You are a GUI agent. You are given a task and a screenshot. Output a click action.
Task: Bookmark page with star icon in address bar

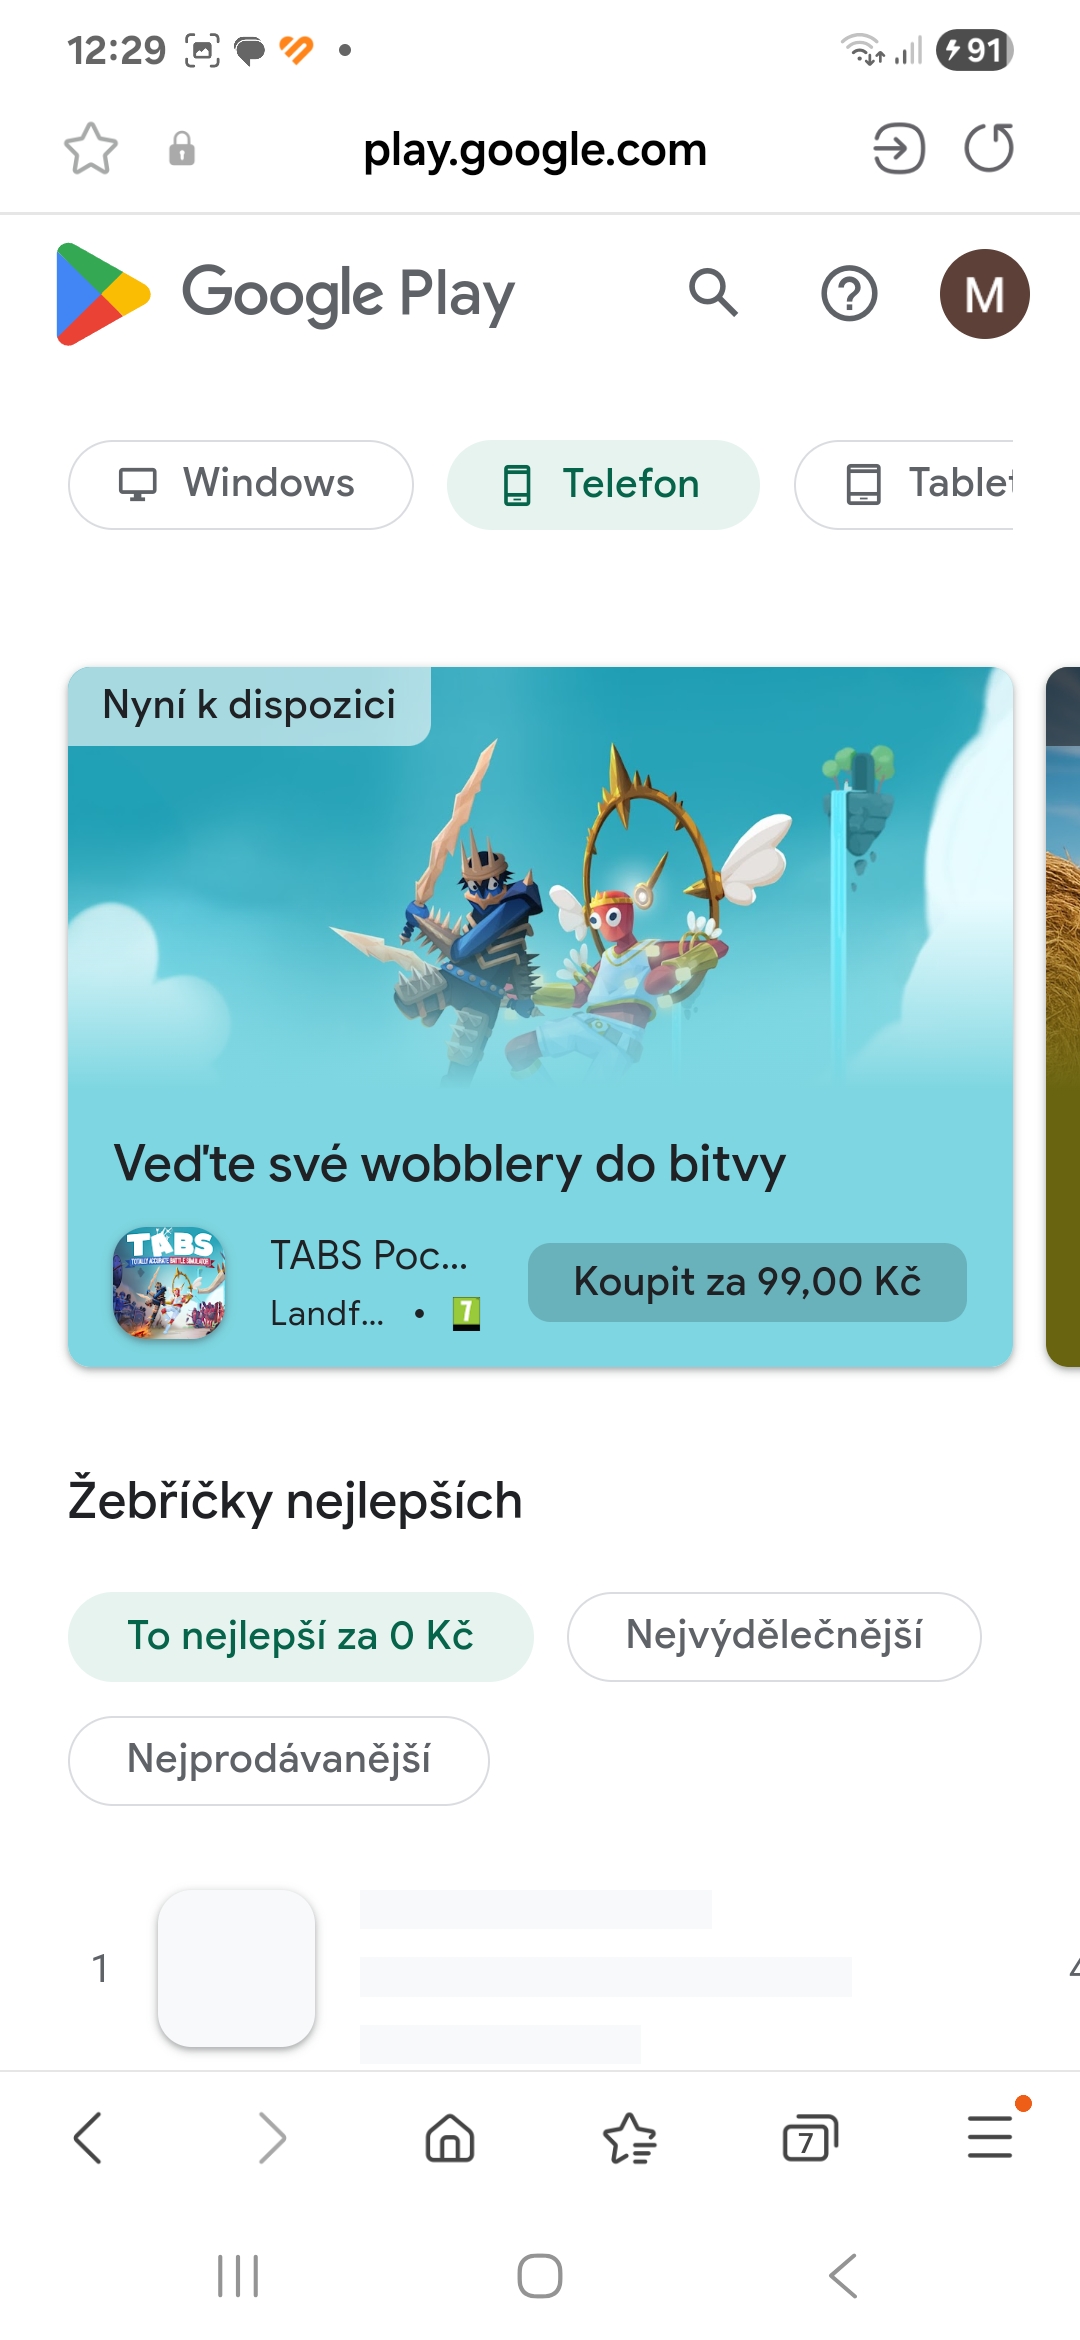tap(91, 149)
